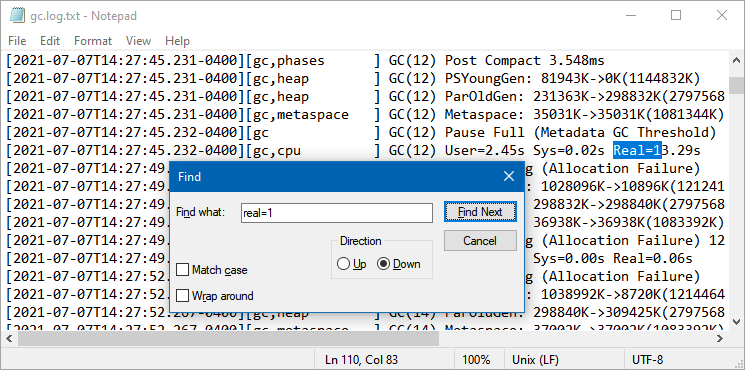Screen dimensions: 745x370
Task: Click the highlighted 'Real=1' text
Action: (637, 151)
